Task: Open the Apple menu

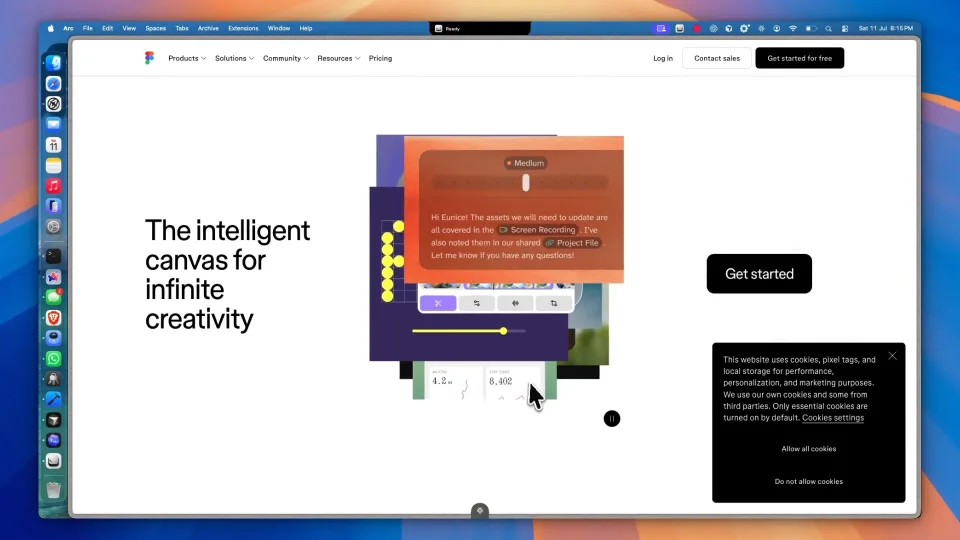Action: 51,28
